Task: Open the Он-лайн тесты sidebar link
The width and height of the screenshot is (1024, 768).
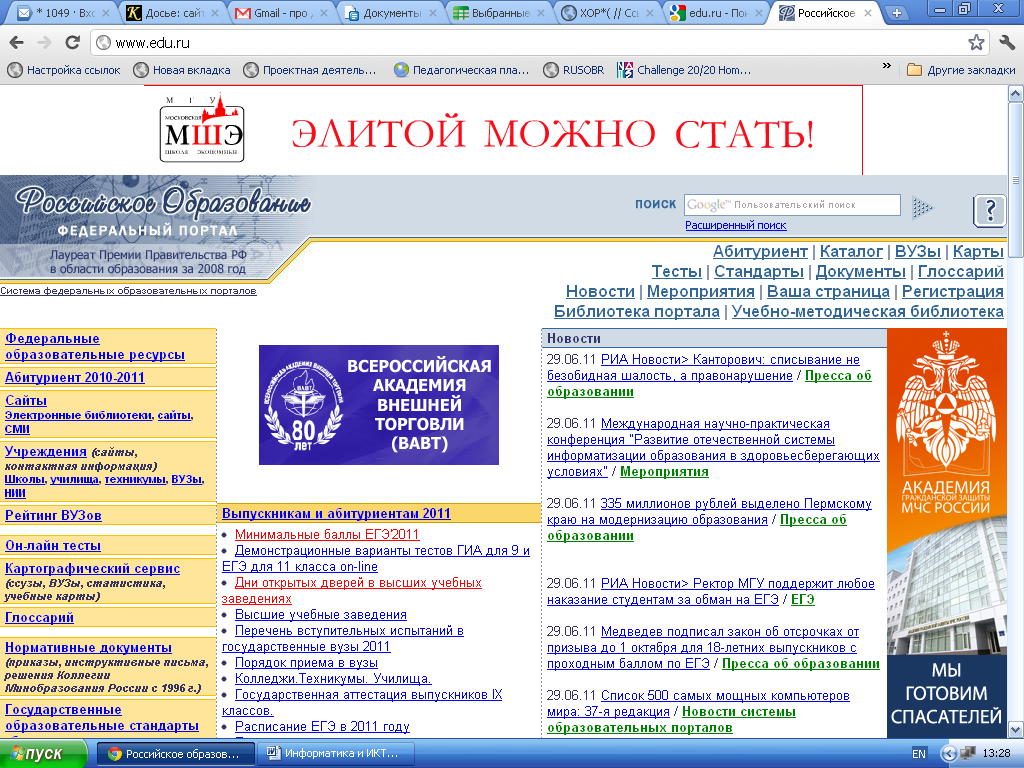Action: point(53,545)
